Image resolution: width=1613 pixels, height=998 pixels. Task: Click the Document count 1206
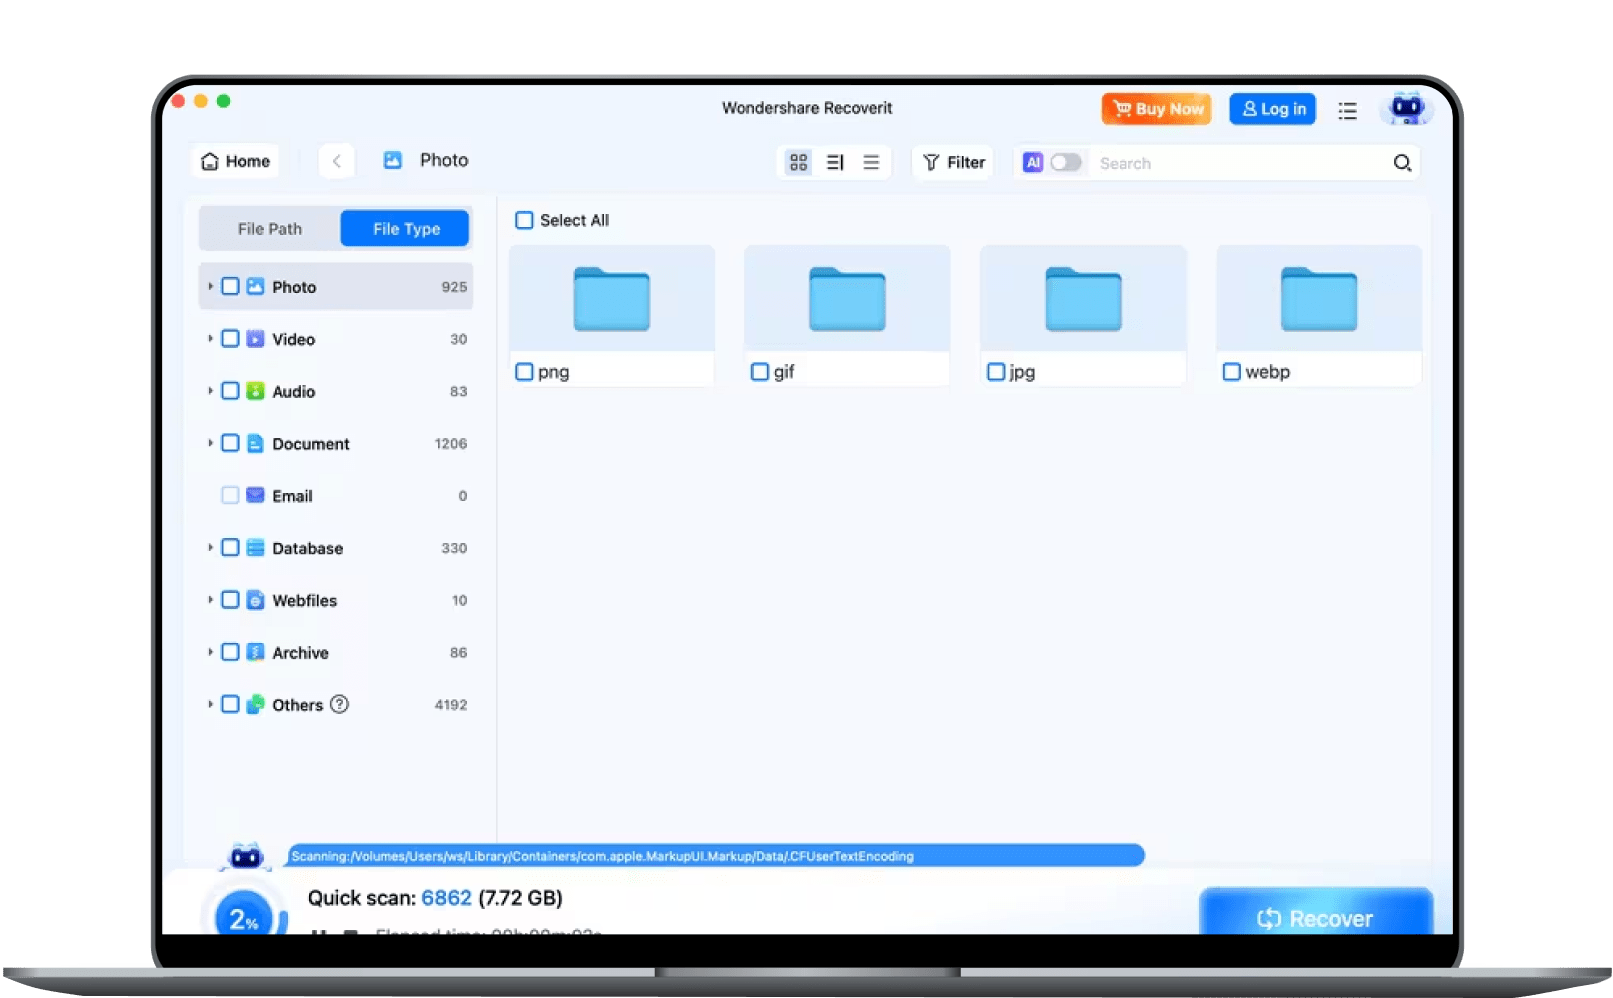[x=451, y=443]
